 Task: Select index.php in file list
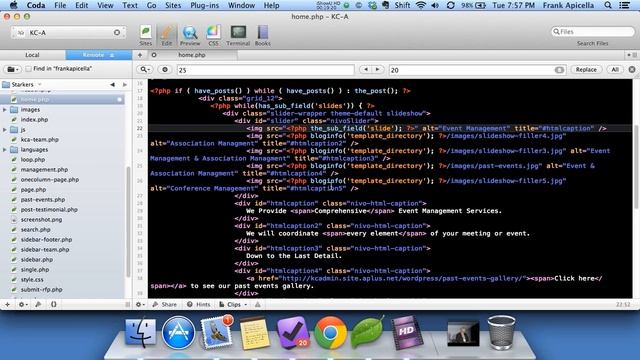[x=34, y=120]
